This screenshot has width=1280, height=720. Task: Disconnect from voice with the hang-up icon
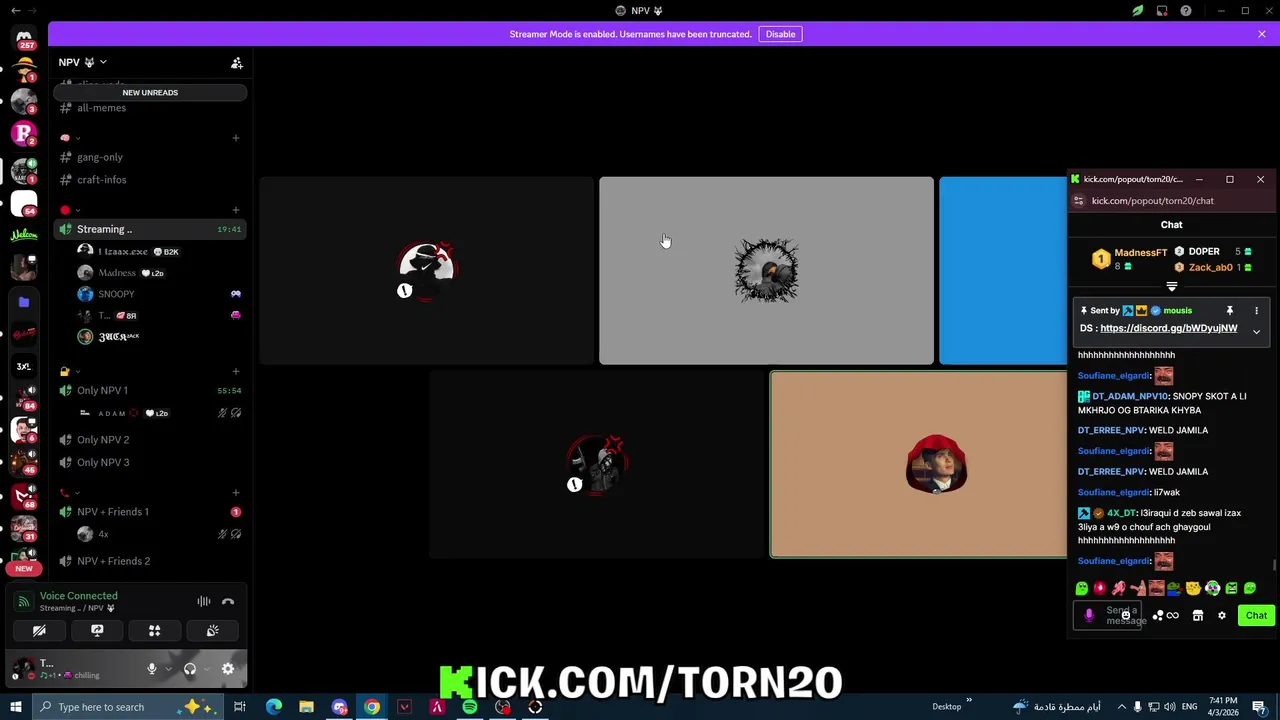tap(228, 601)
